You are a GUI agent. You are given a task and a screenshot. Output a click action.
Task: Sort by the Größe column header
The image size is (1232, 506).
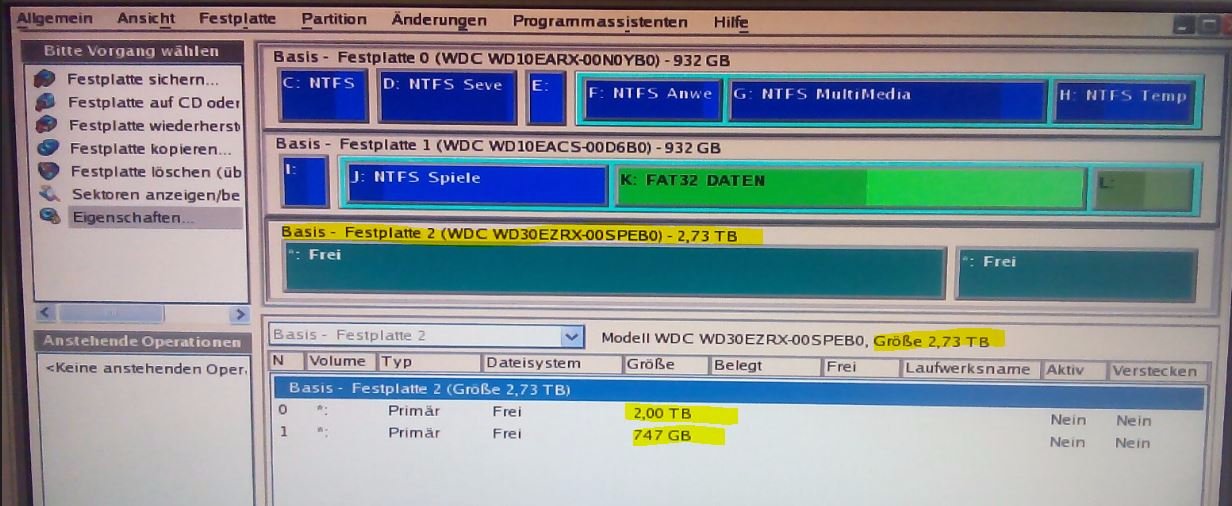665,365
